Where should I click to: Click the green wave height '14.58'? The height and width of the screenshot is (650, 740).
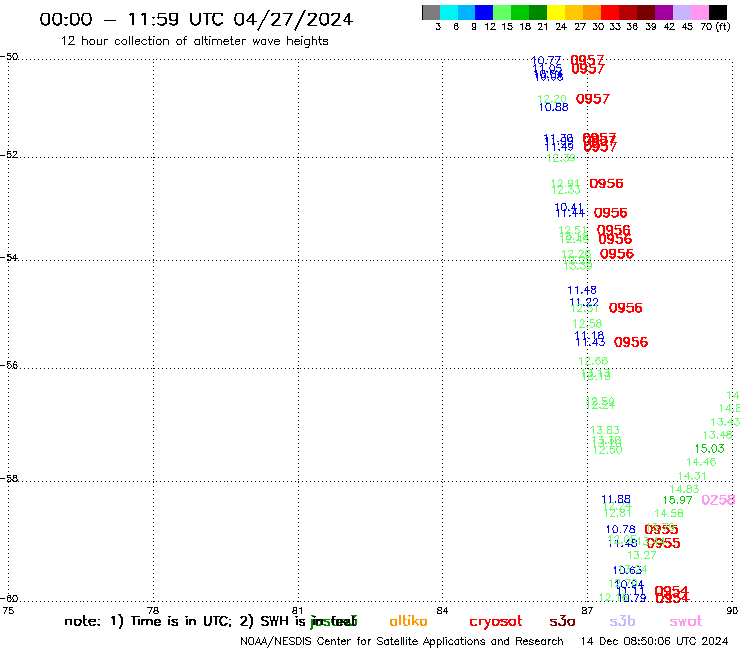669,513
